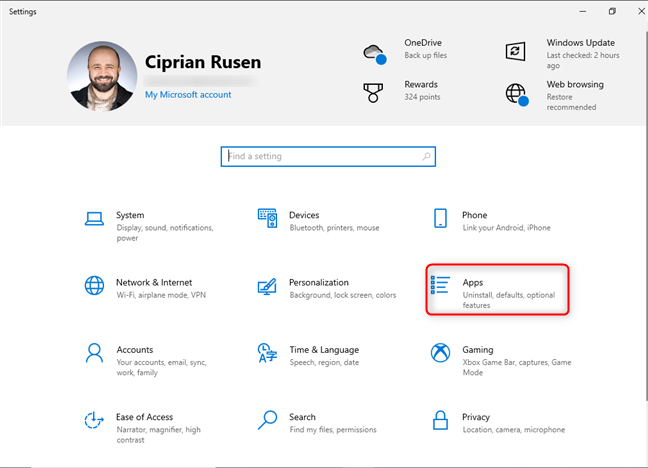
Task: Click 'Link your Android, iPhone' description
Action: pyautogui.click(x=506, y=228)
